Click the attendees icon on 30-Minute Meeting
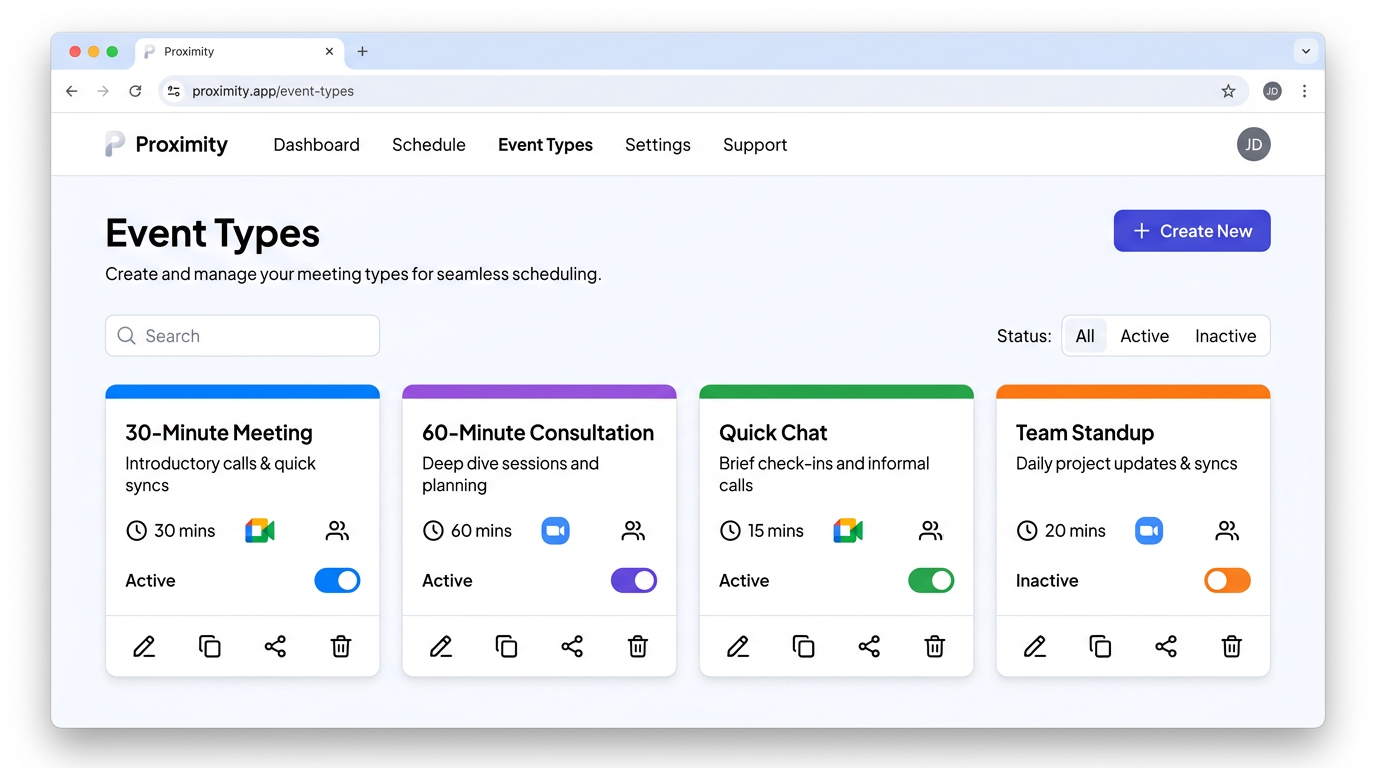The image size is (1376, 768). pos(337,530)
